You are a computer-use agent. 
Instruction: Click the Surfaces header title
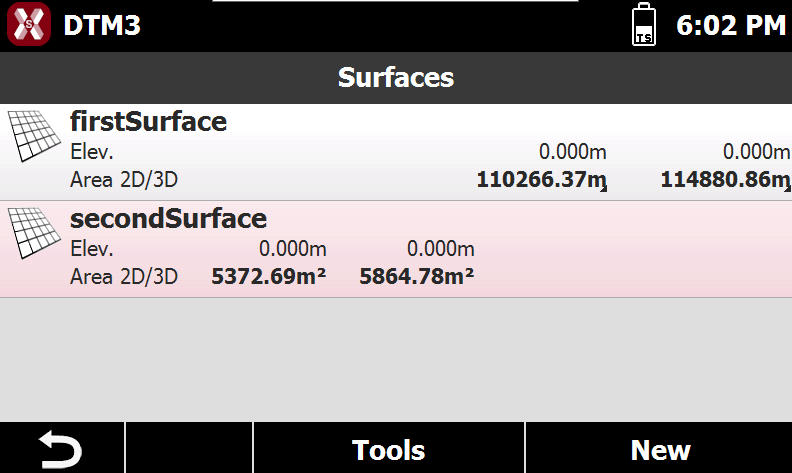point(395,78)
